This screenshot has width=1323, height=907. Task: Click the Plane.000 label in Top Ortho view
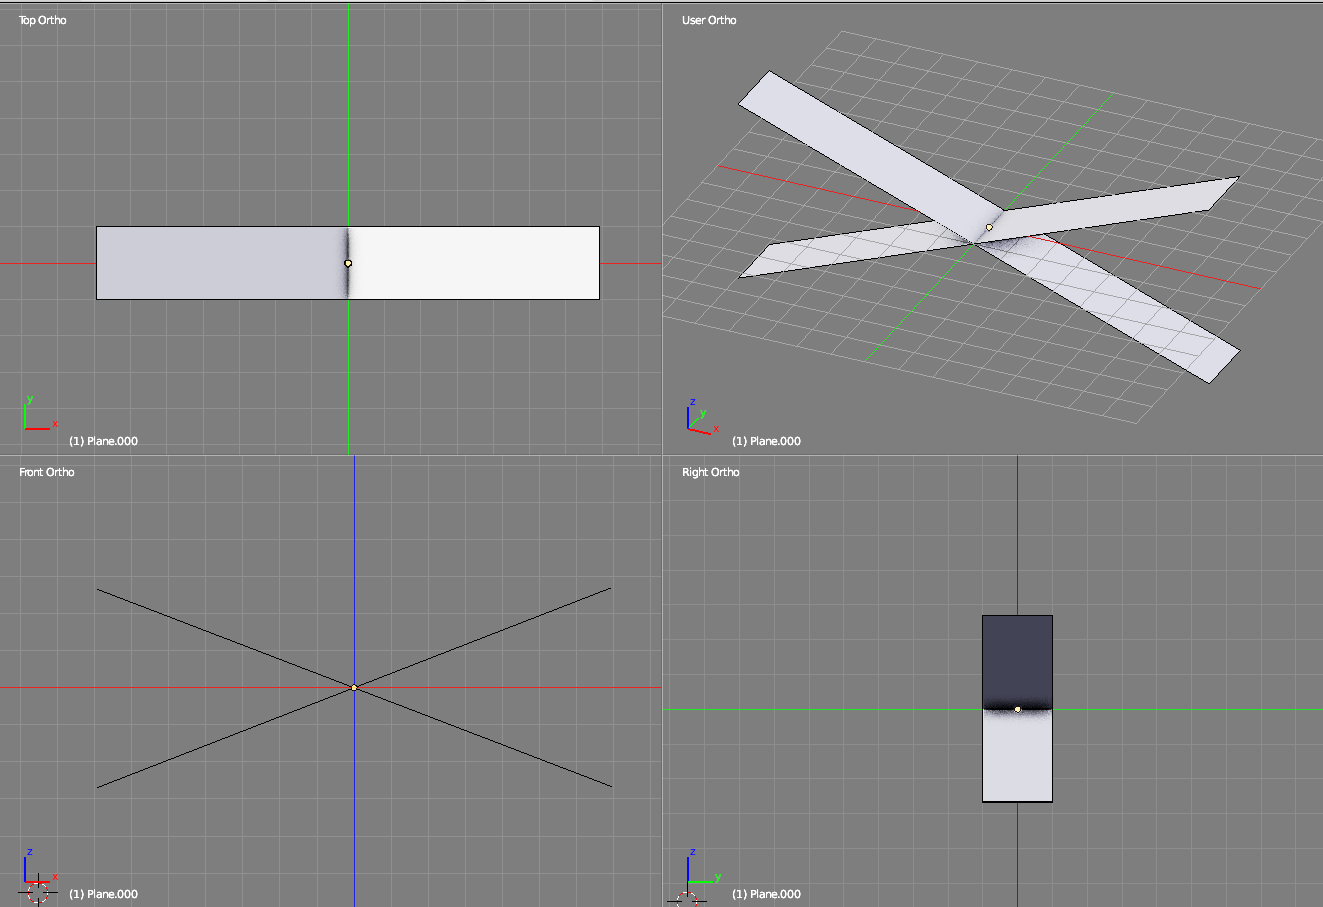click(x=103, y=441)
